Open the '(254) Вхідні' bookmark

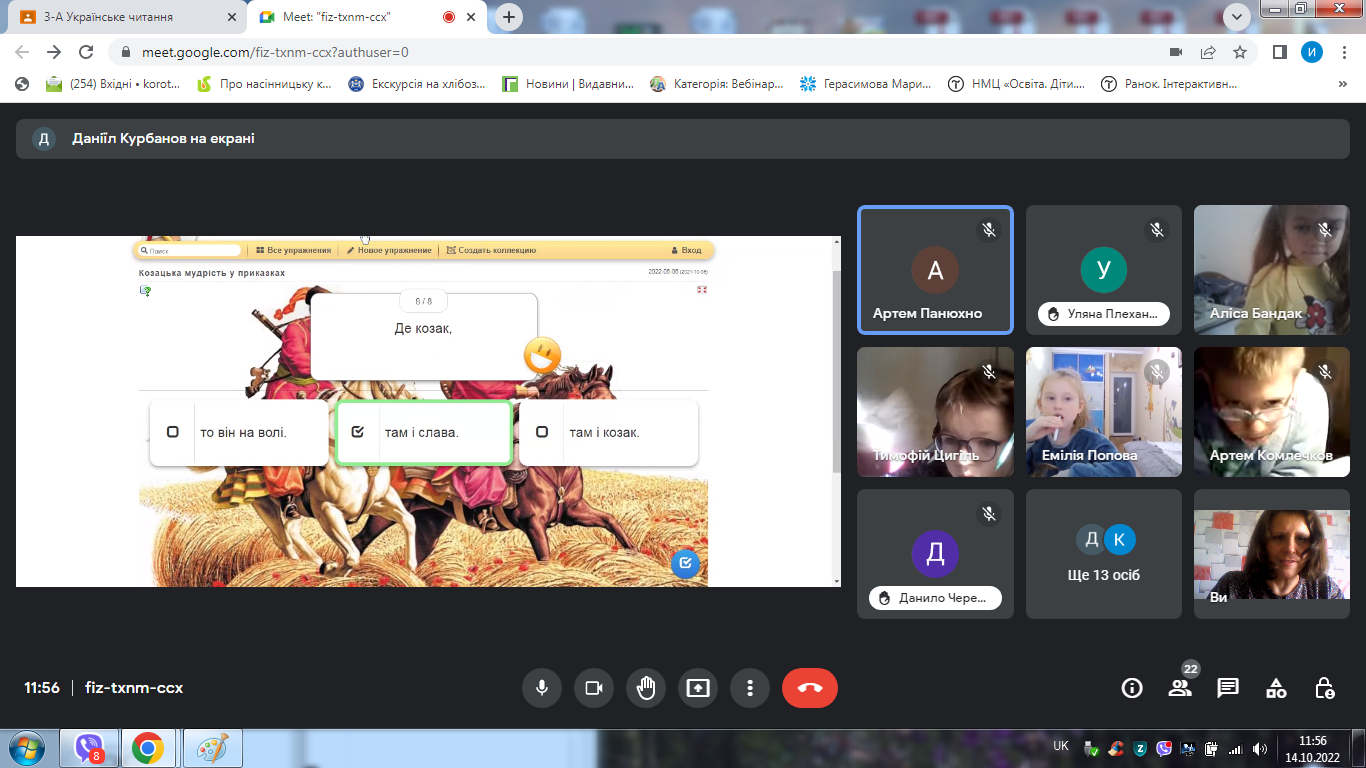114,84
